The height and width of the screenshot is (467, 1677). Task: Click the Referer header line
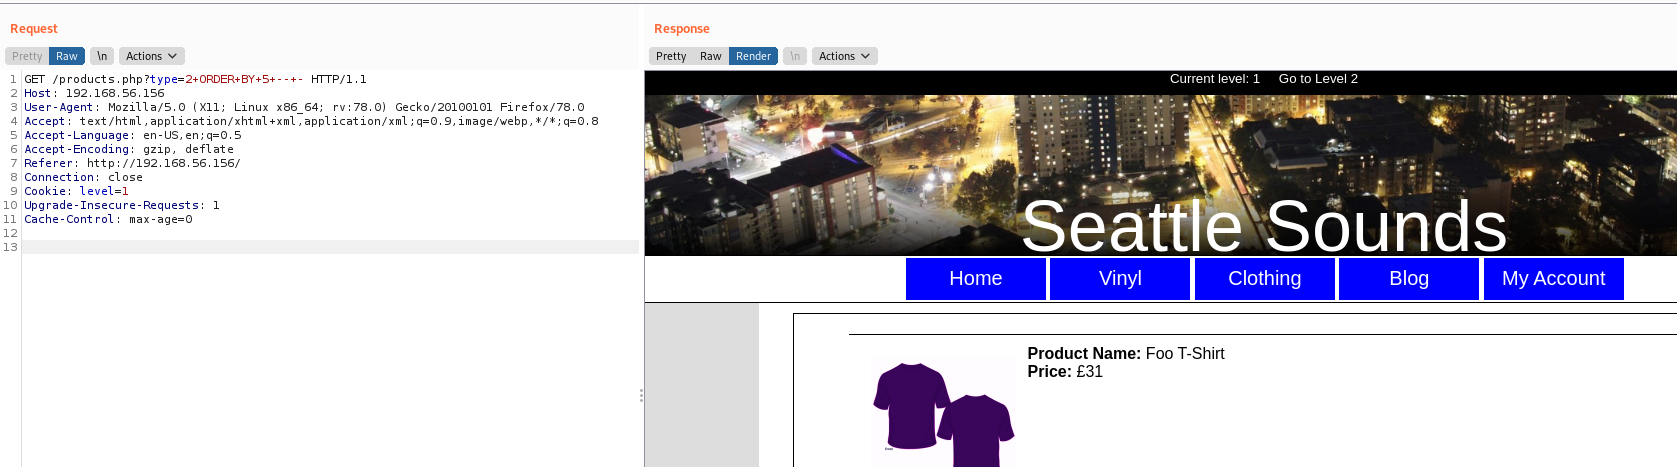(132, 163)
